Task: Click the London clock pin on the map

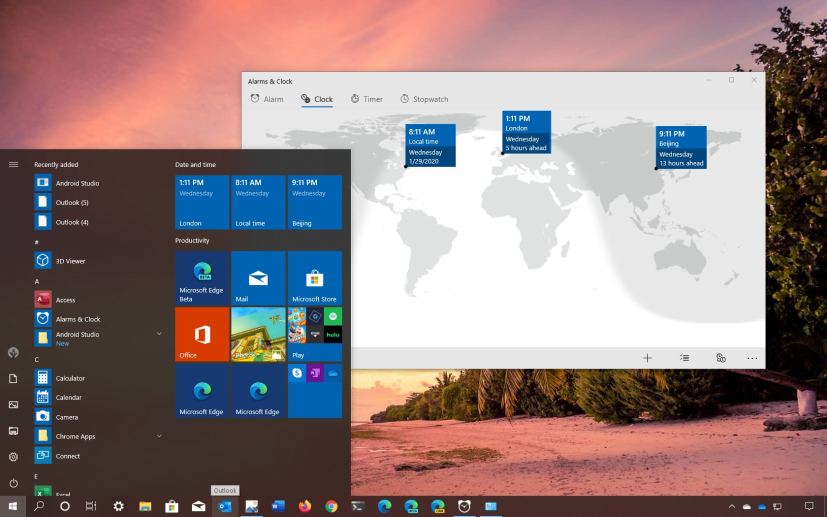Action: (x=526, y=132)
